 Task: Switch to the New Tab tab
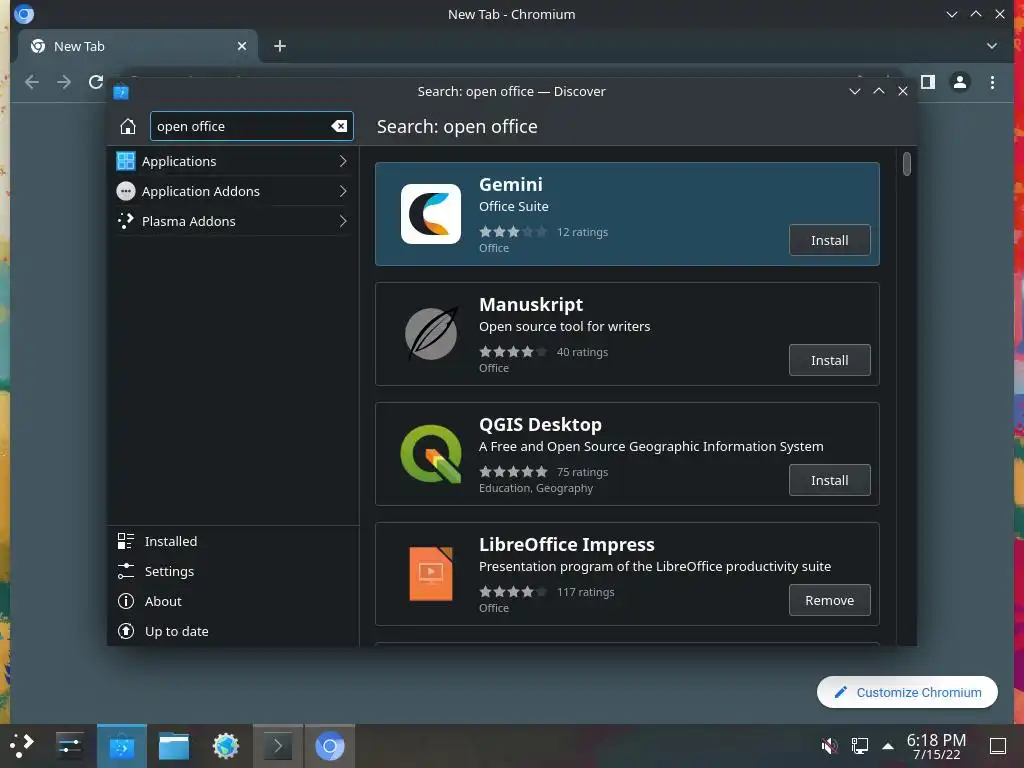(139, 46)
